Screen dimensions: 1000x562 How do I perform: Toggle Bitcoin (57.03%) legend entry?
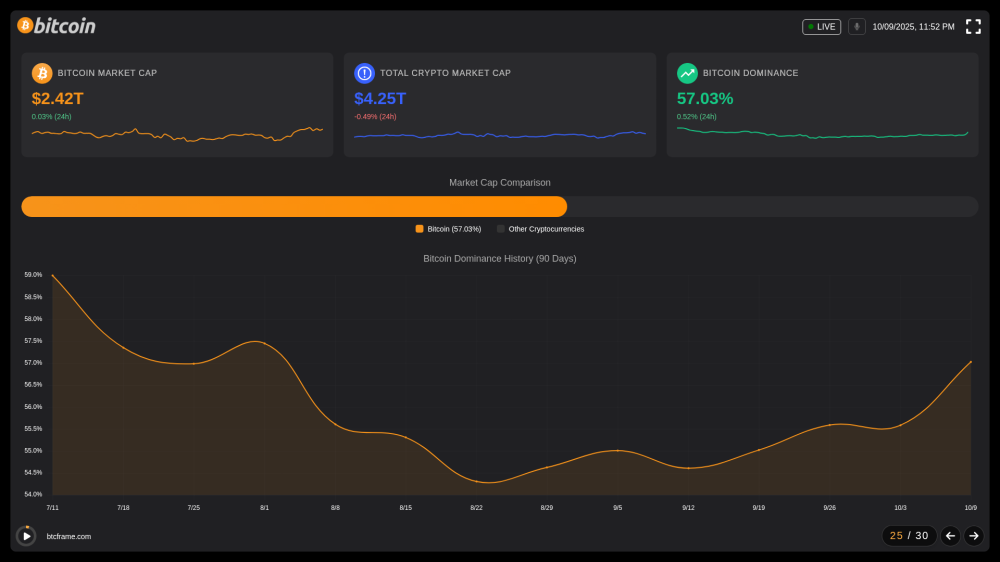click(448, 229)
